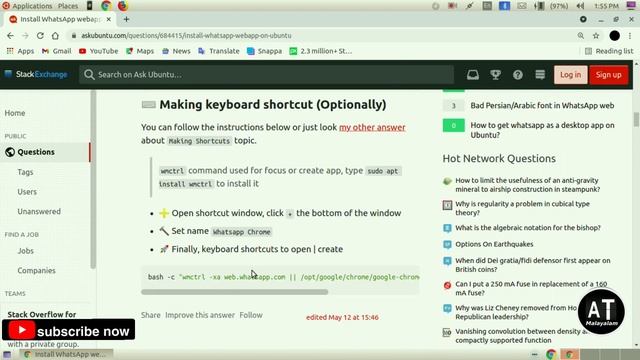The image size is (640, 360).
Task: Go to Home in the sidebar
Action: pos(15,113)
